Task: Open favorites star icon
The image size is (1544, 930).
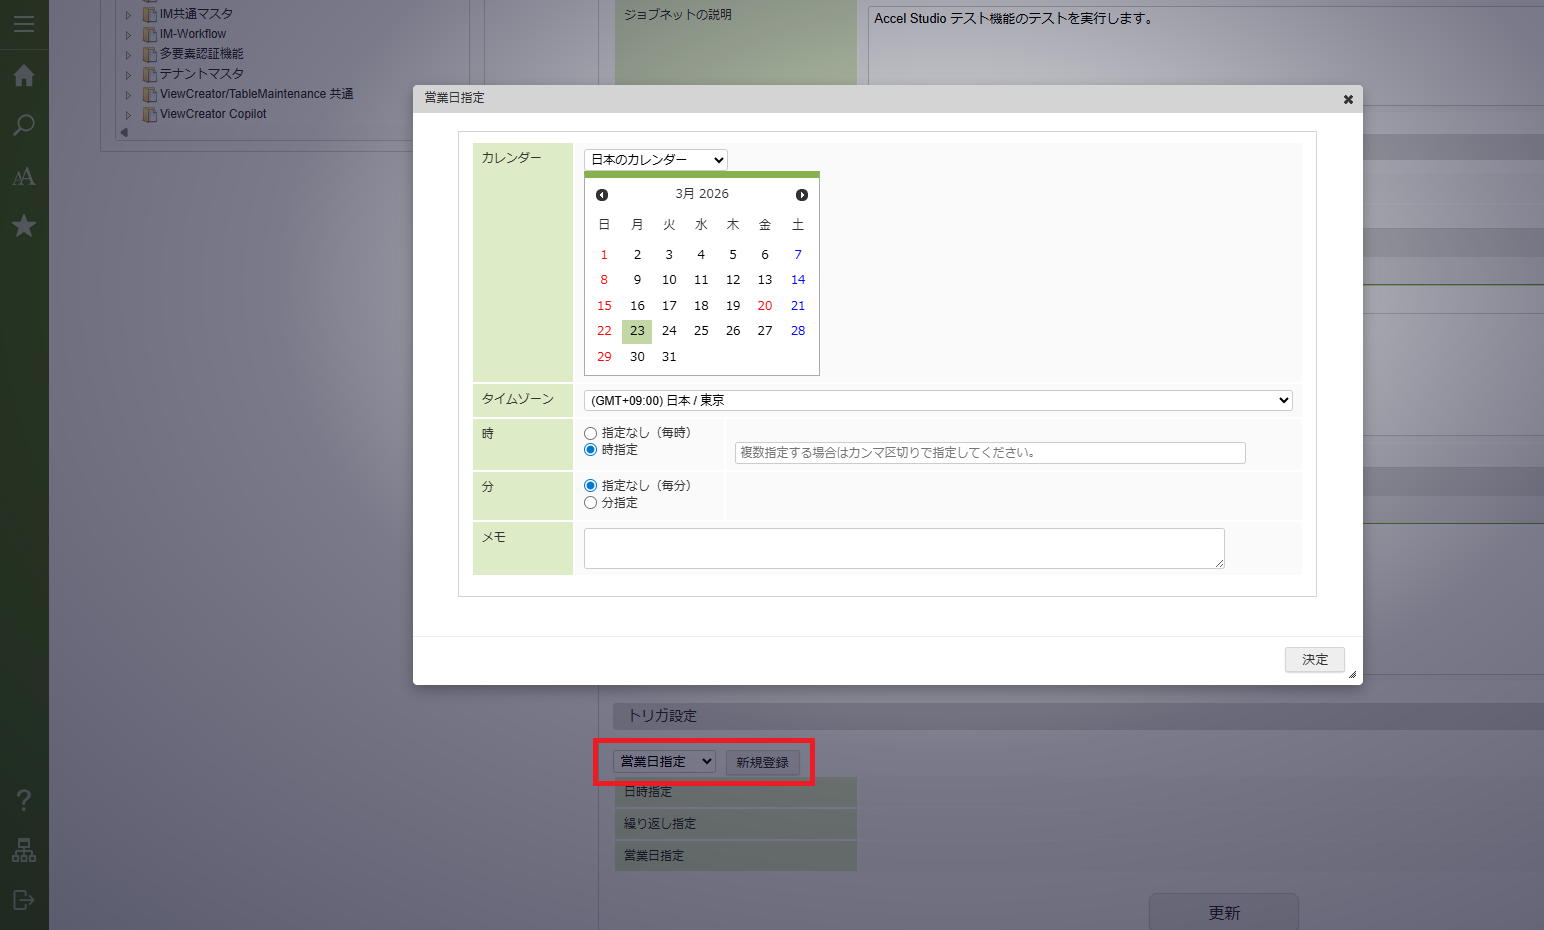Action: coord(24,226)
